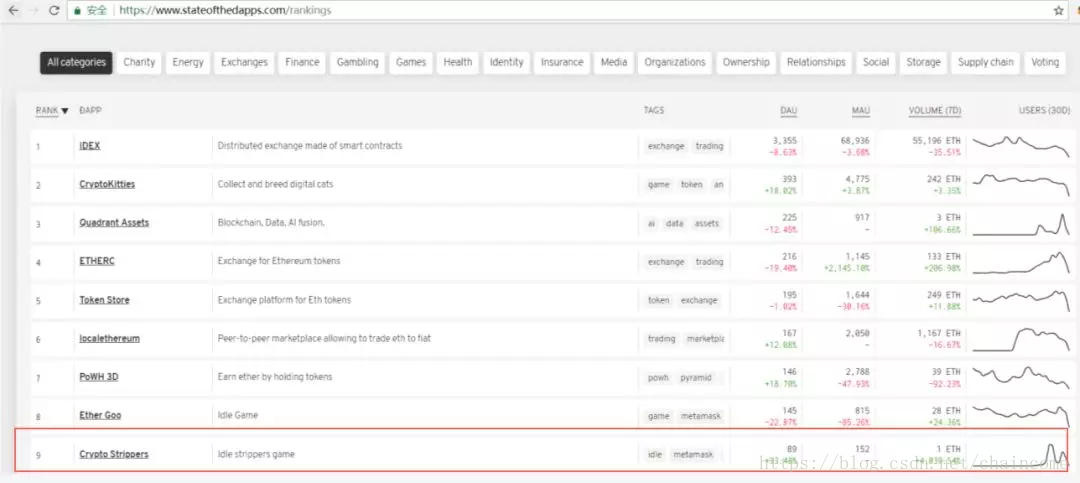Filter rankings by Finance category
1080x483 pixels.
302,62
